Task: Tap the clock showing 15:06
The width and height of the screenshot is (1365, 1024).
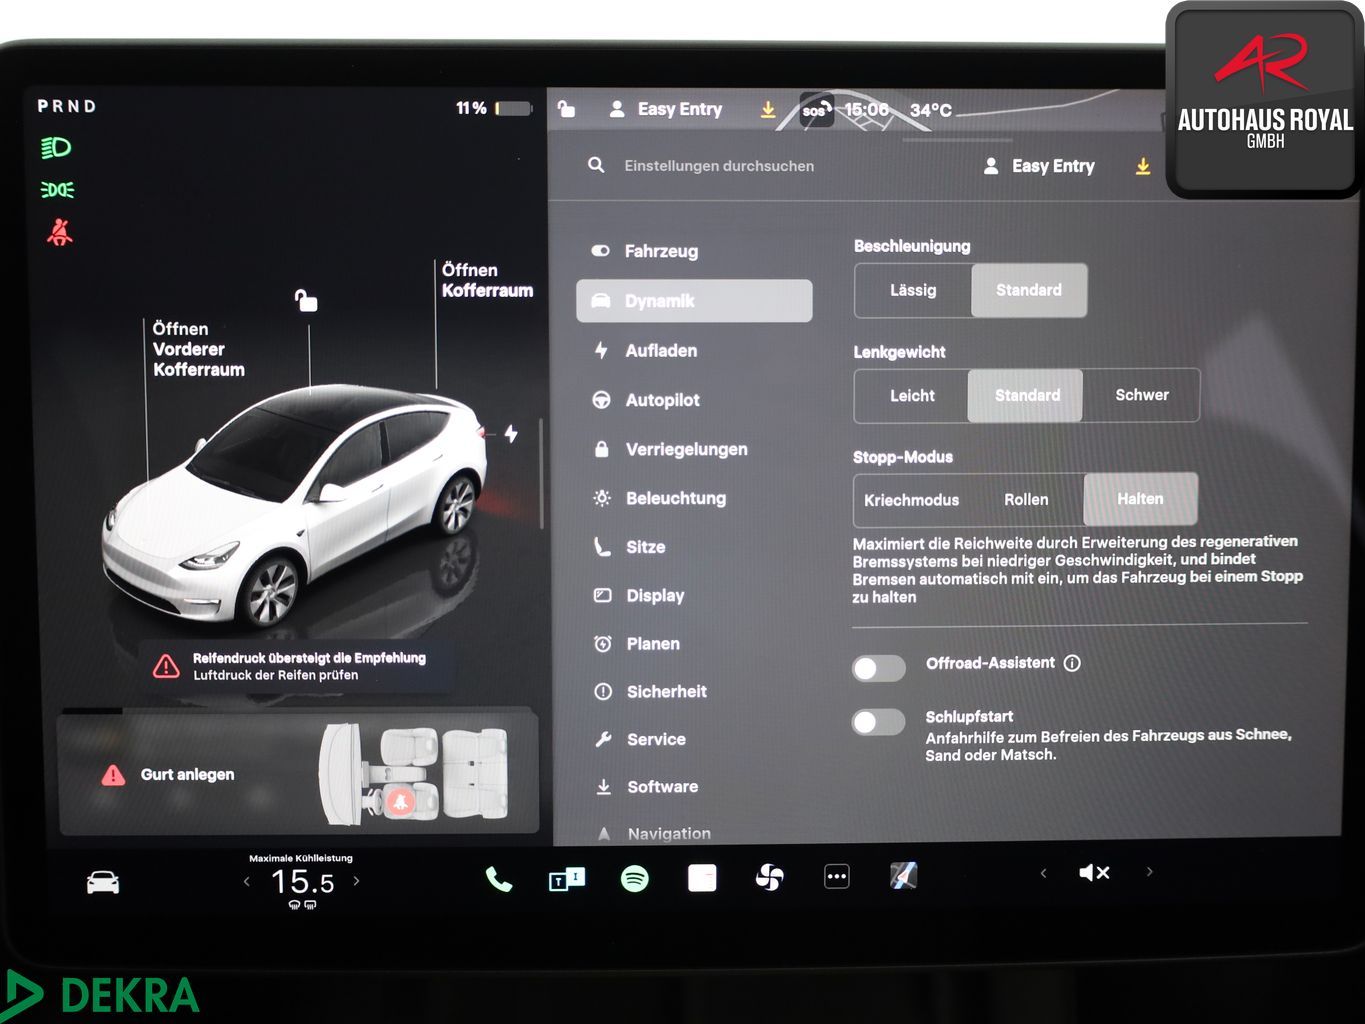Action: coord(866,110)
